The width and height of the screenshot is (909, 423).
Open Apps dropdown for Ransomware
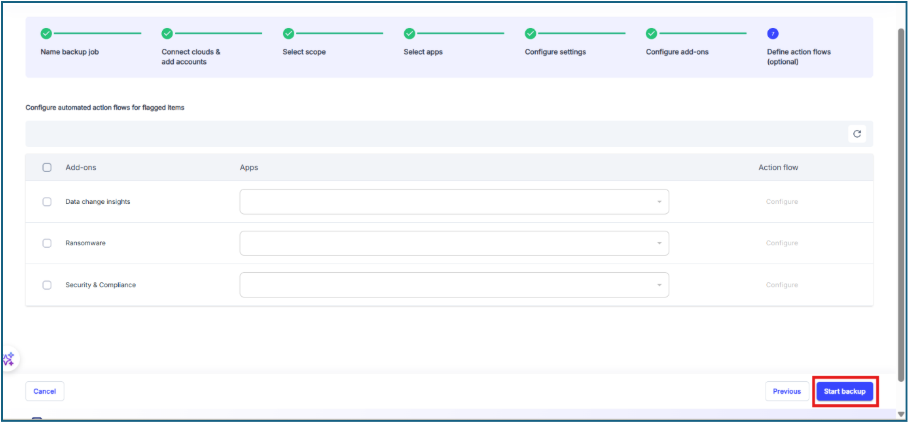[454, 243]
